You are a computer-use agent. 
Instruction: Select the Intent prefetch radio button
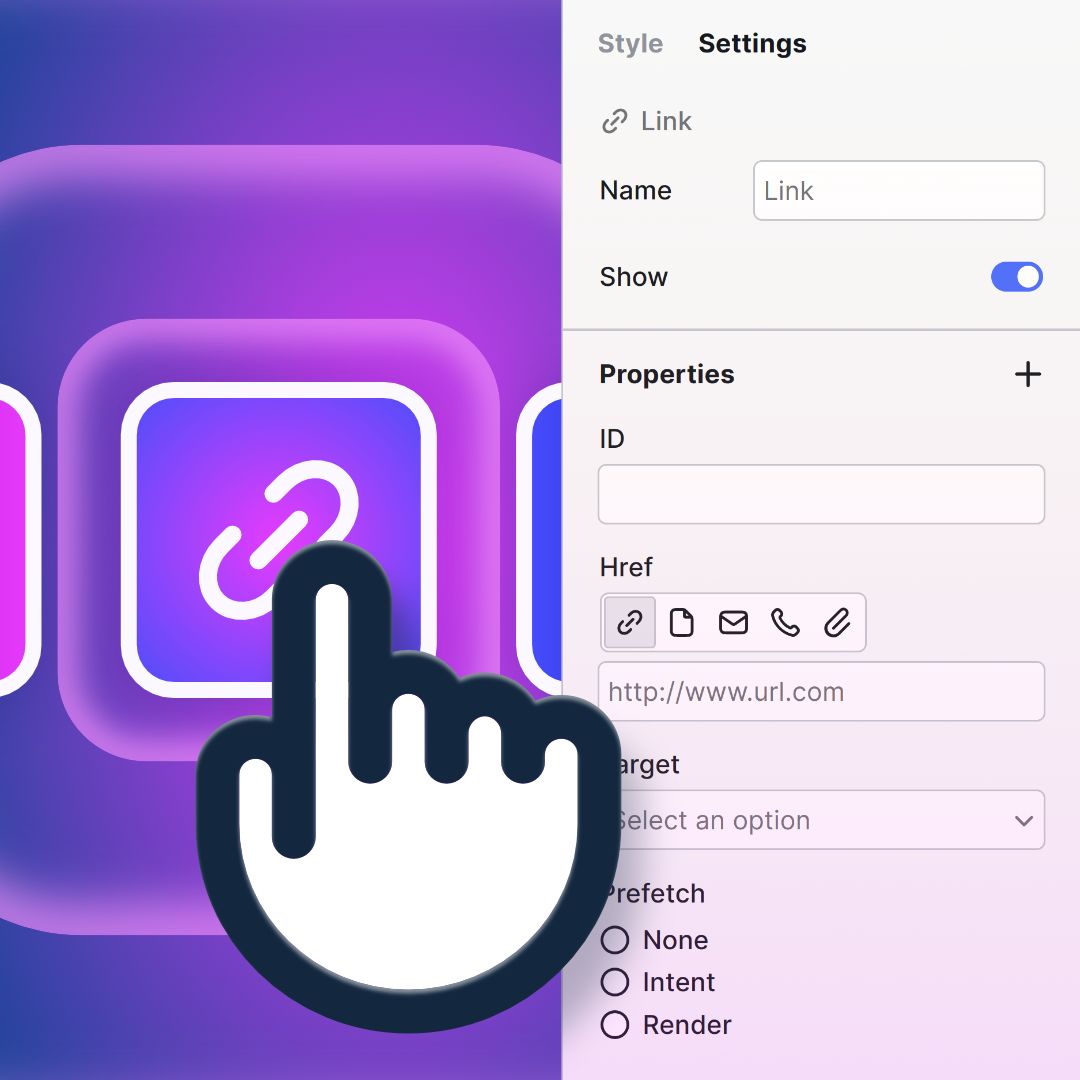615,982
